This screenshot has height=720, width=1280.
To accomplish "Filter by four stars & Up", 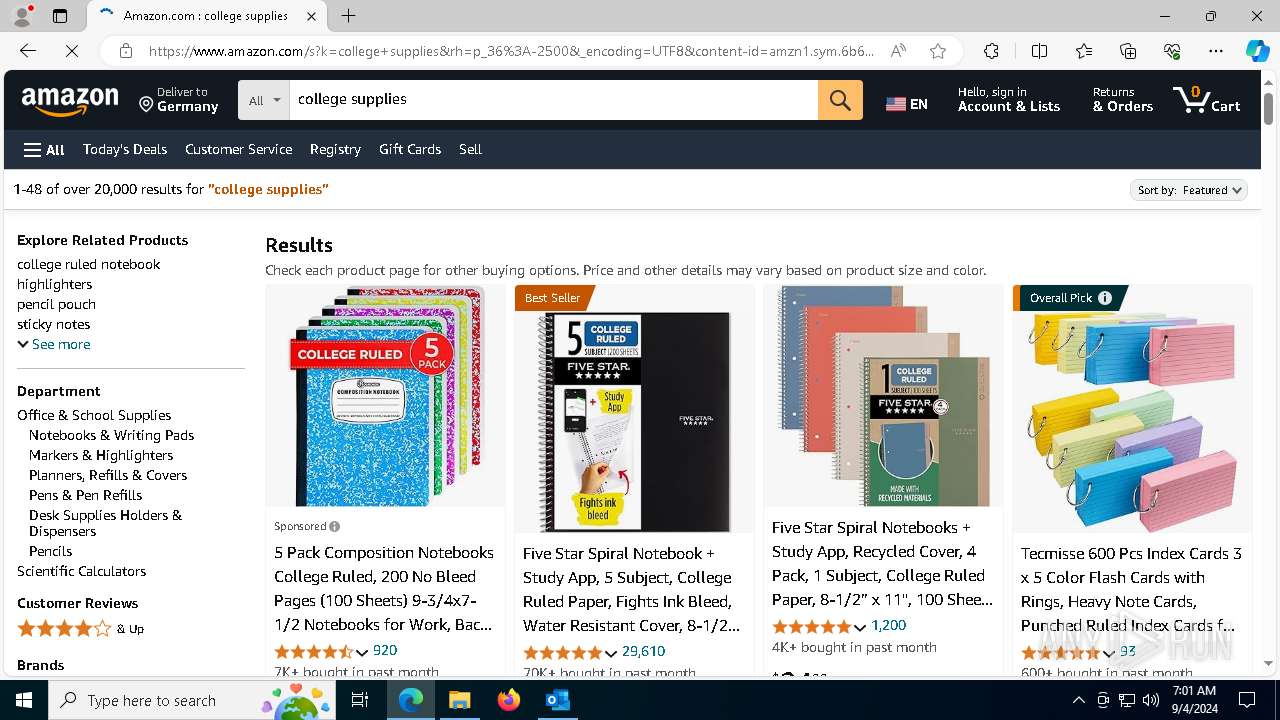I will (x=80, y=629).
